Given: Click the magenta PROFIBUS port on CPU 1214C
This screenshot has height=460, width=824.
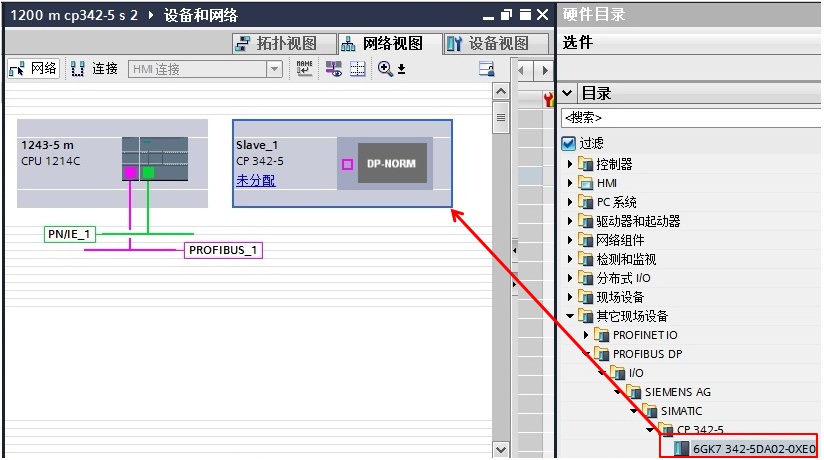Looking at the screenshot, I should click(130, 172).
